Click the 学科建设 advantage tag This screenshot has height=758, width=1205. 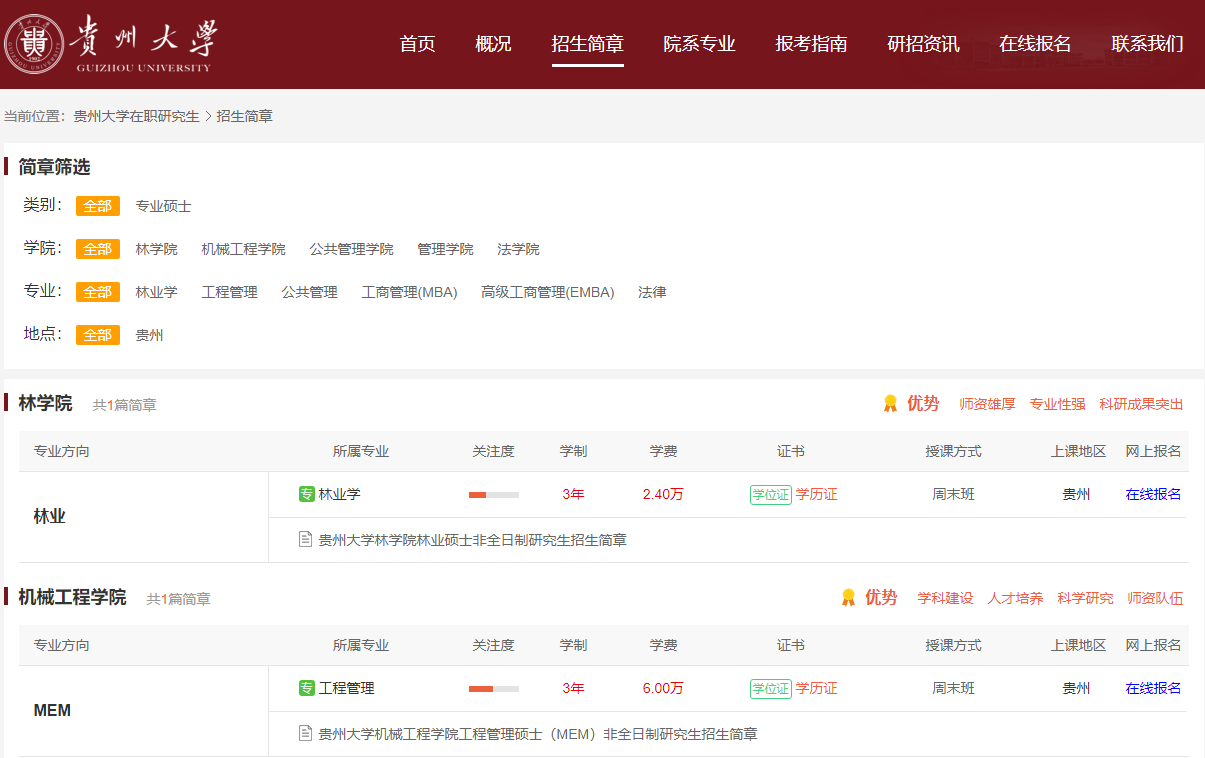(945, 598)
